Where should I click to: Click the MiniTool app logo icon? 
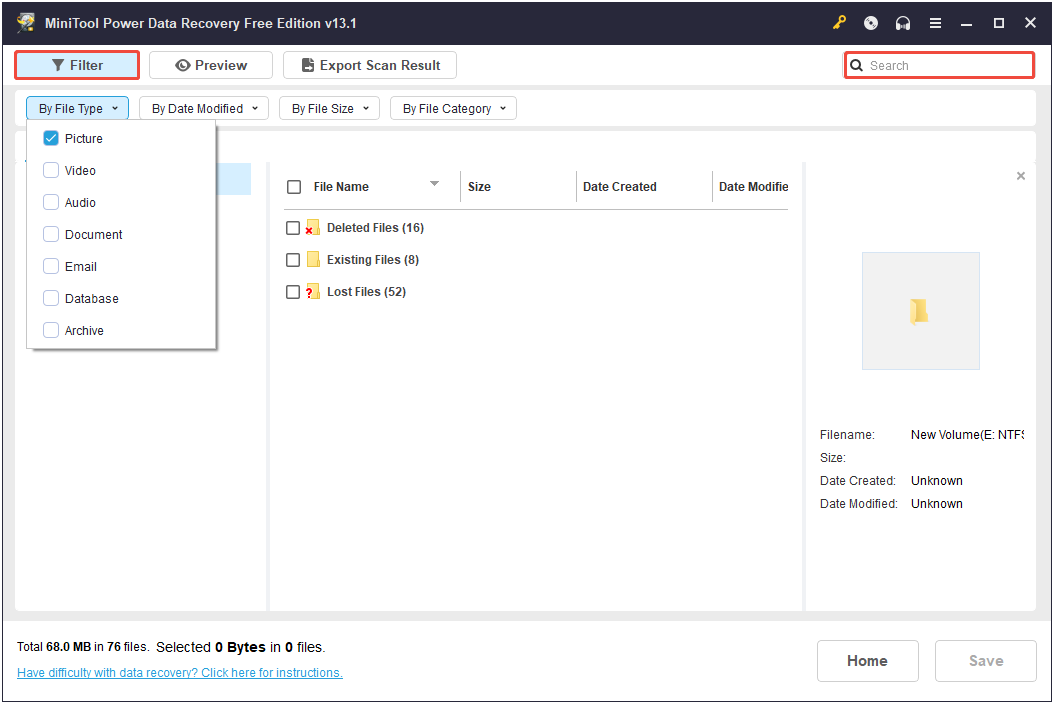pyautogui.click(x=26, y=22)
